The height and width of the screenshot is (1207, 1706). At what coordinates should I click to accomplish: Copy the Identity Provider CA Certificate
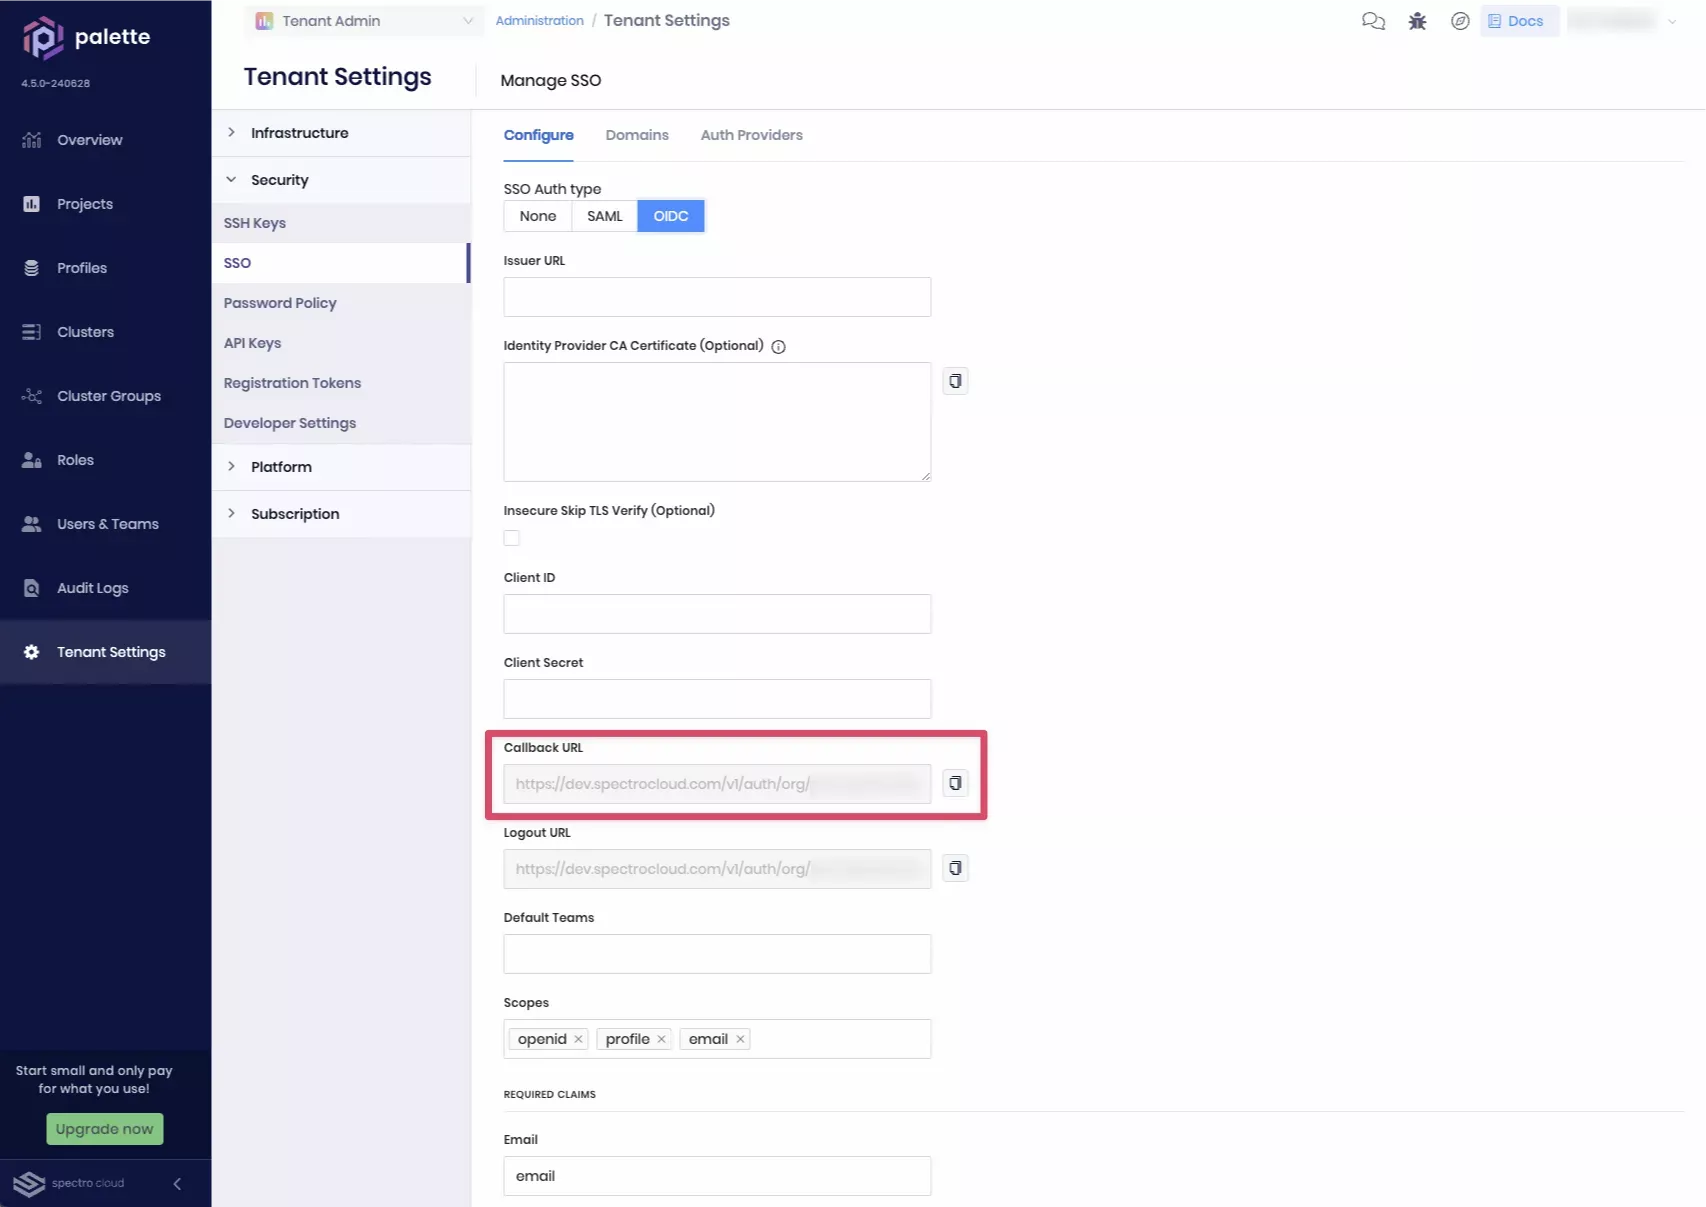955,381
